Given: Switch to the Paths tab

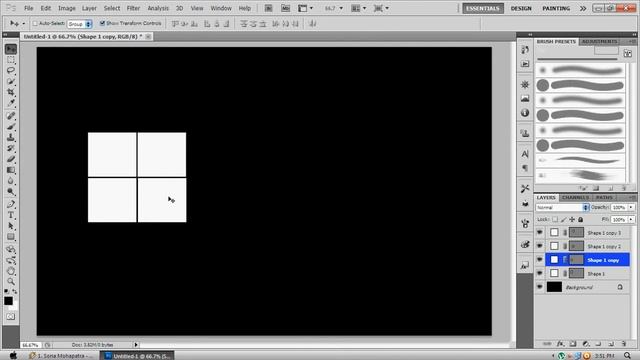Looking at the screenshot, I should point(604,198).
